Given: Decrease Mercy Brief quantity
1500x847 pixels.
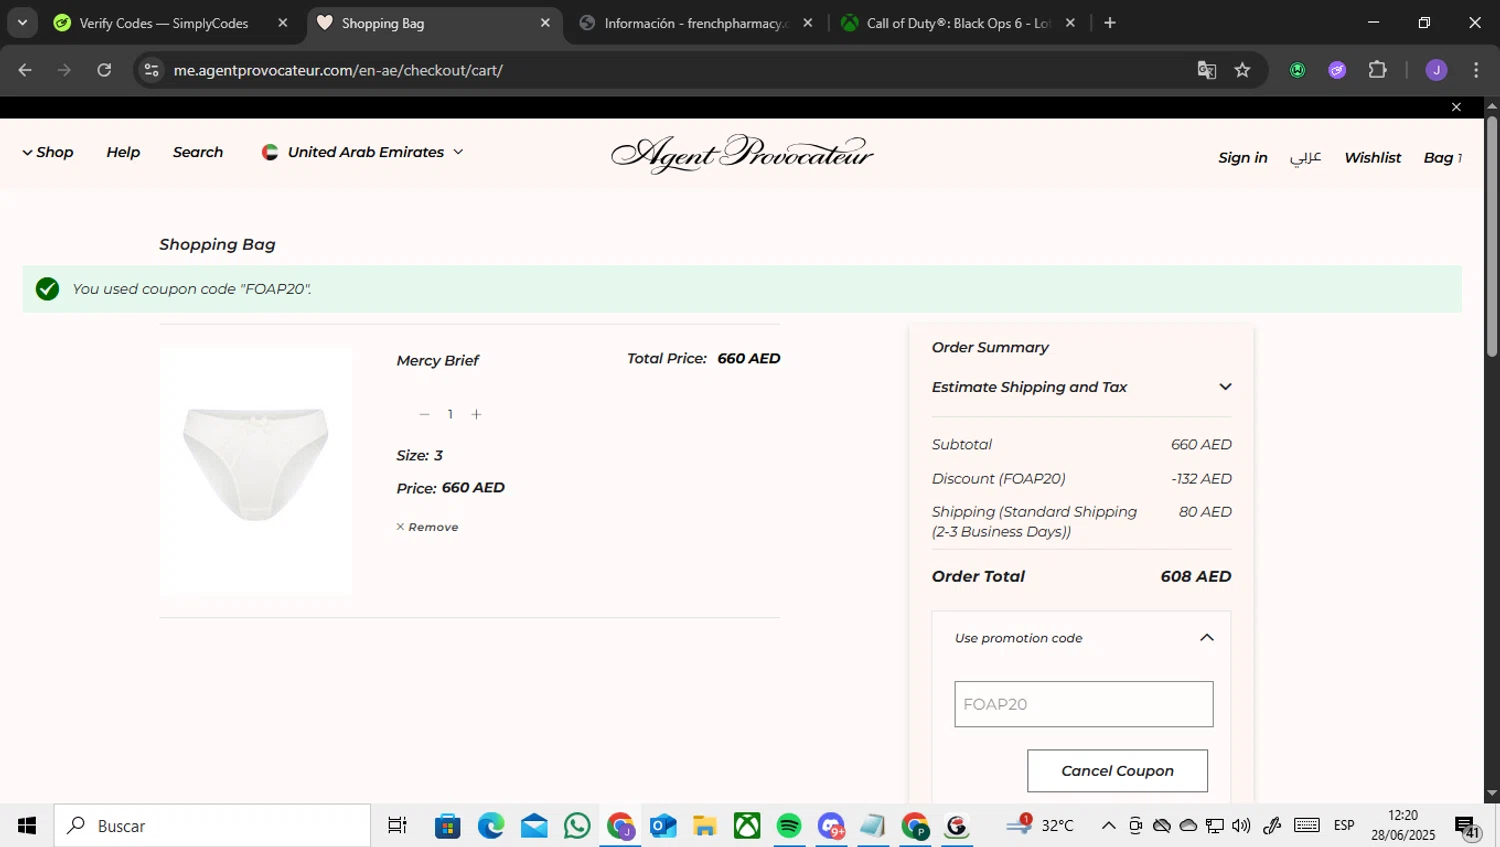Looking at the screenshot, I should coord(424,414).
